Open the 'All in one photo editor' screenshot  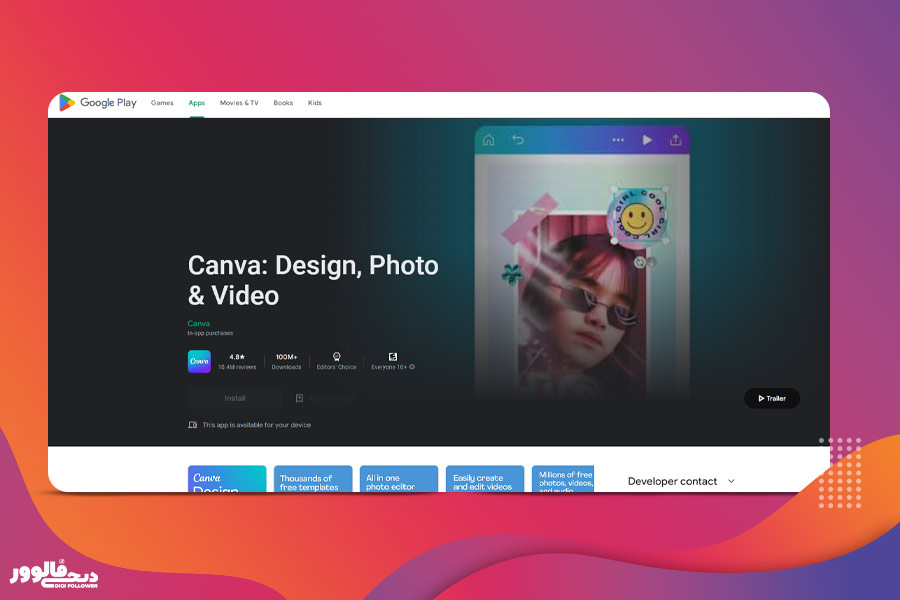(399, 479)
